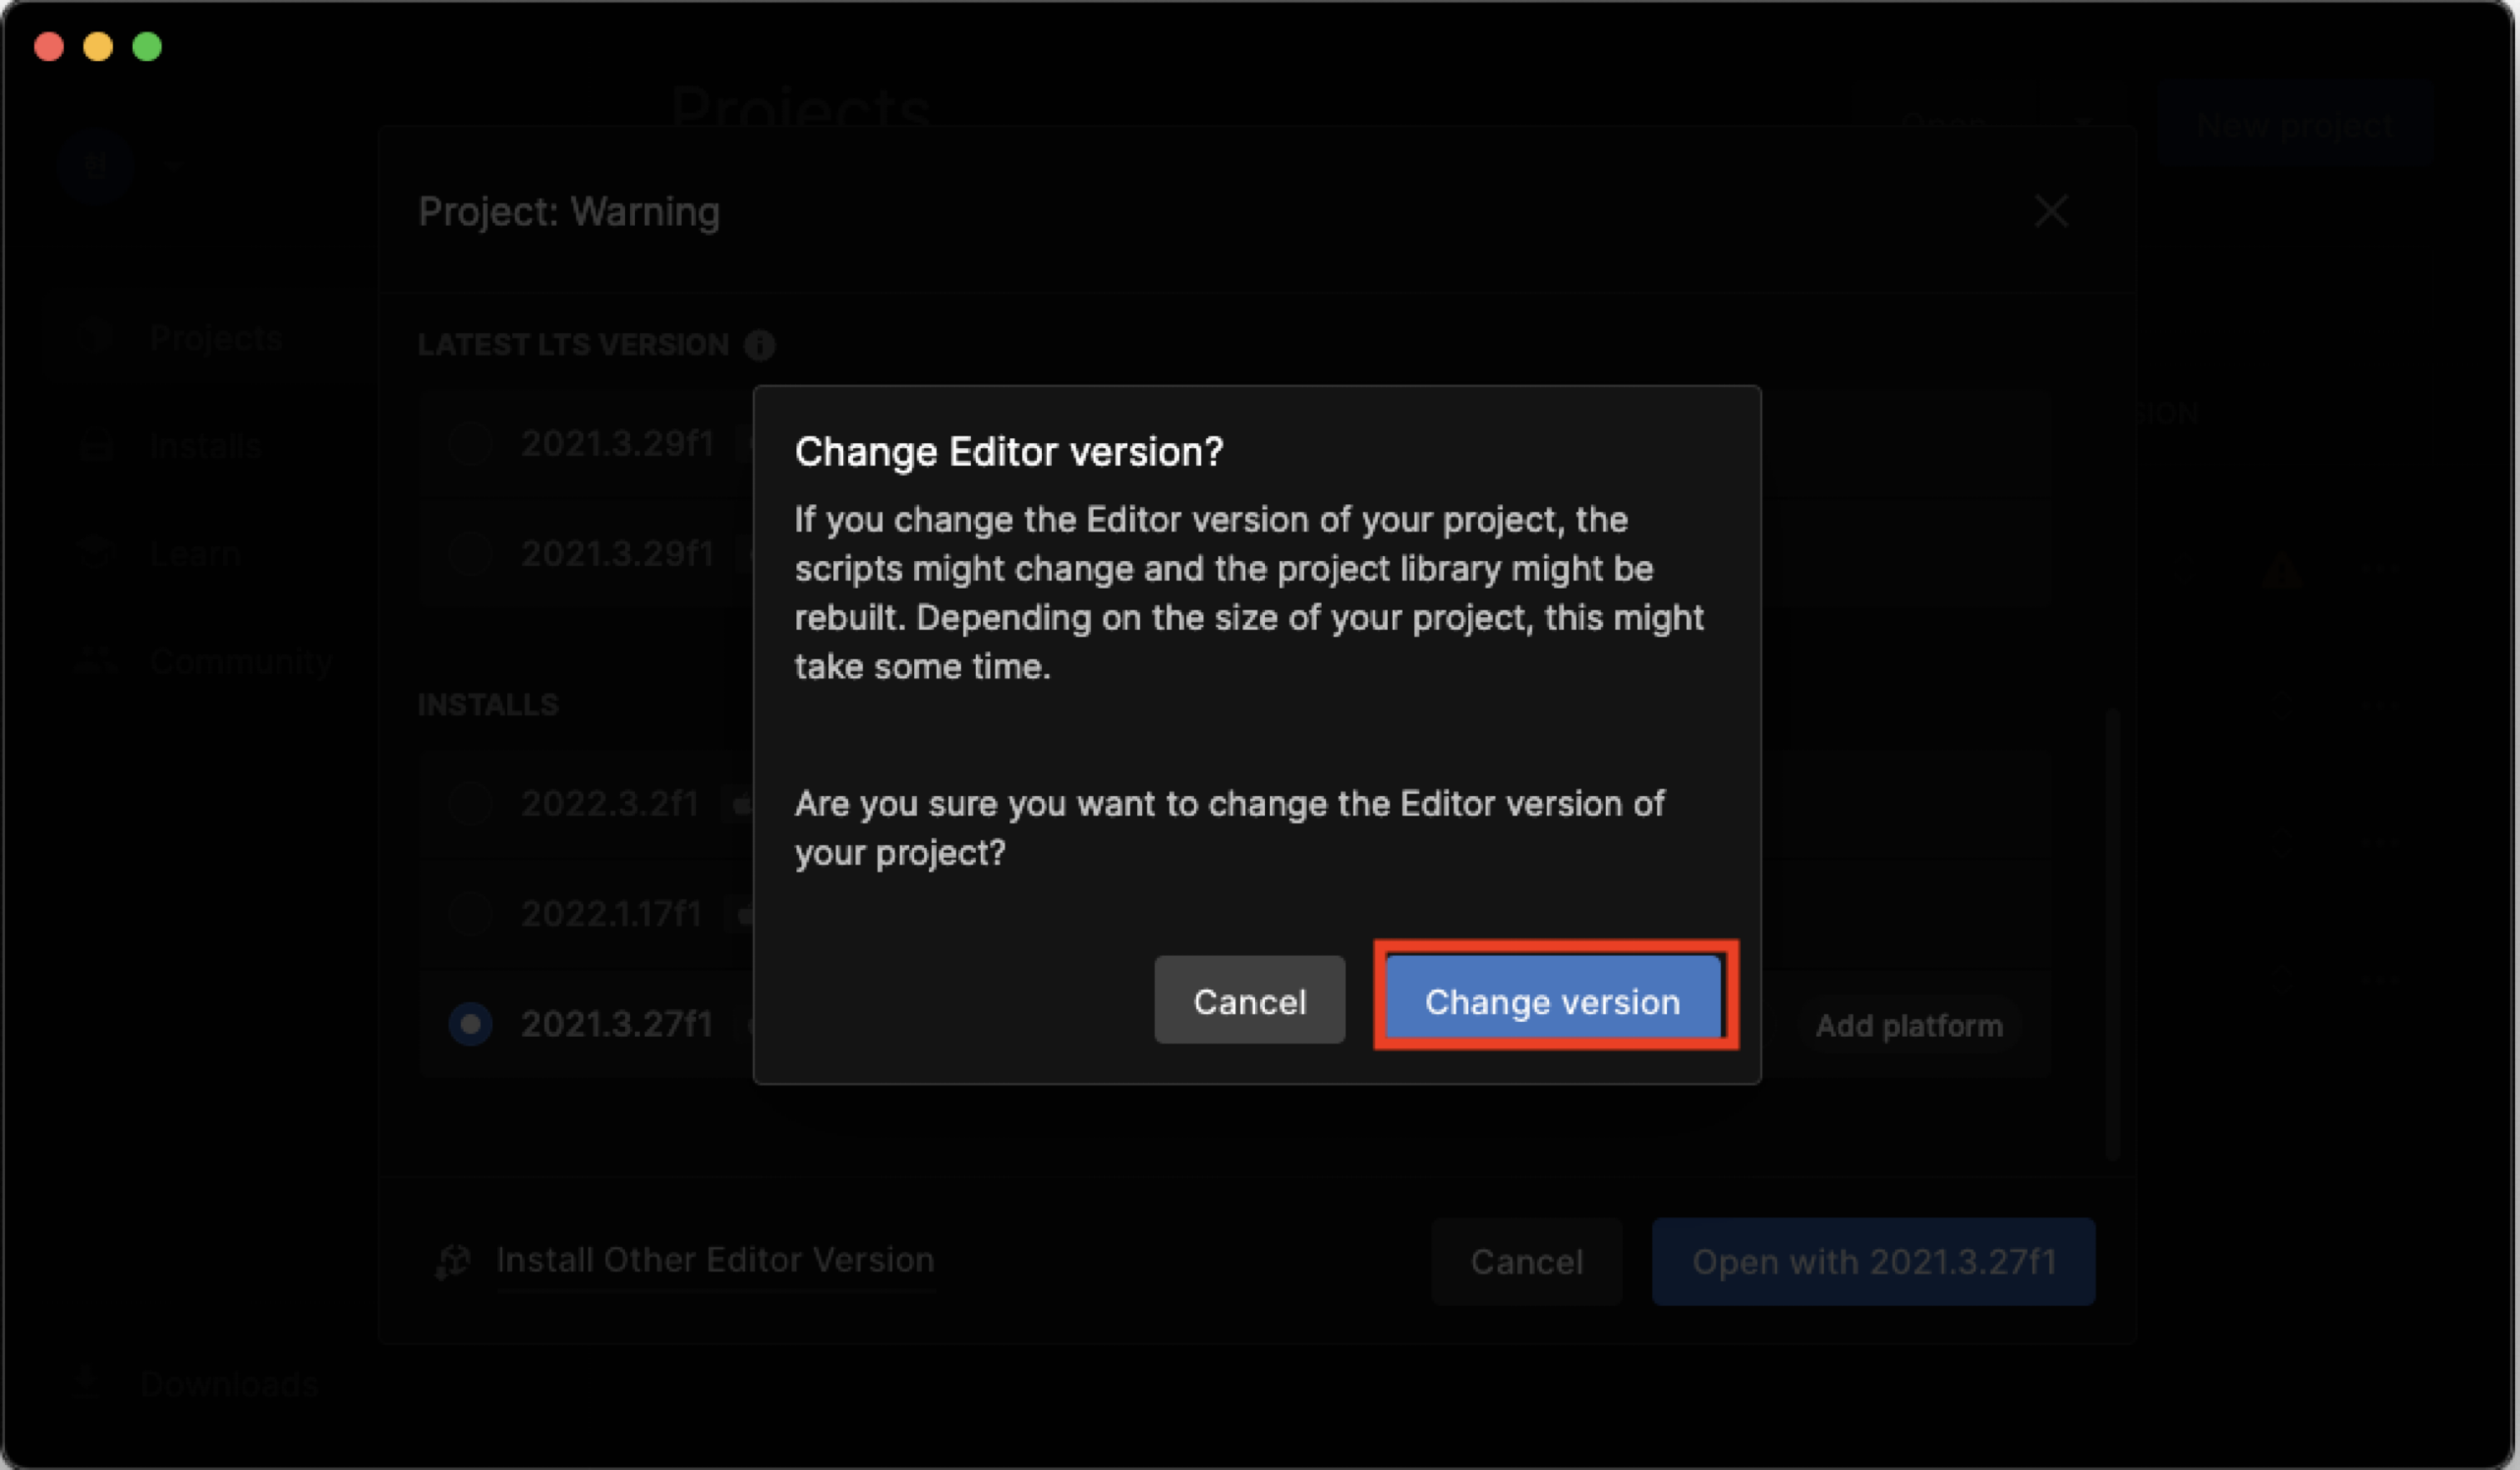Click the Learn sidebar icon
Viewport: 2520px width, 1470px height.
[96, 553]
